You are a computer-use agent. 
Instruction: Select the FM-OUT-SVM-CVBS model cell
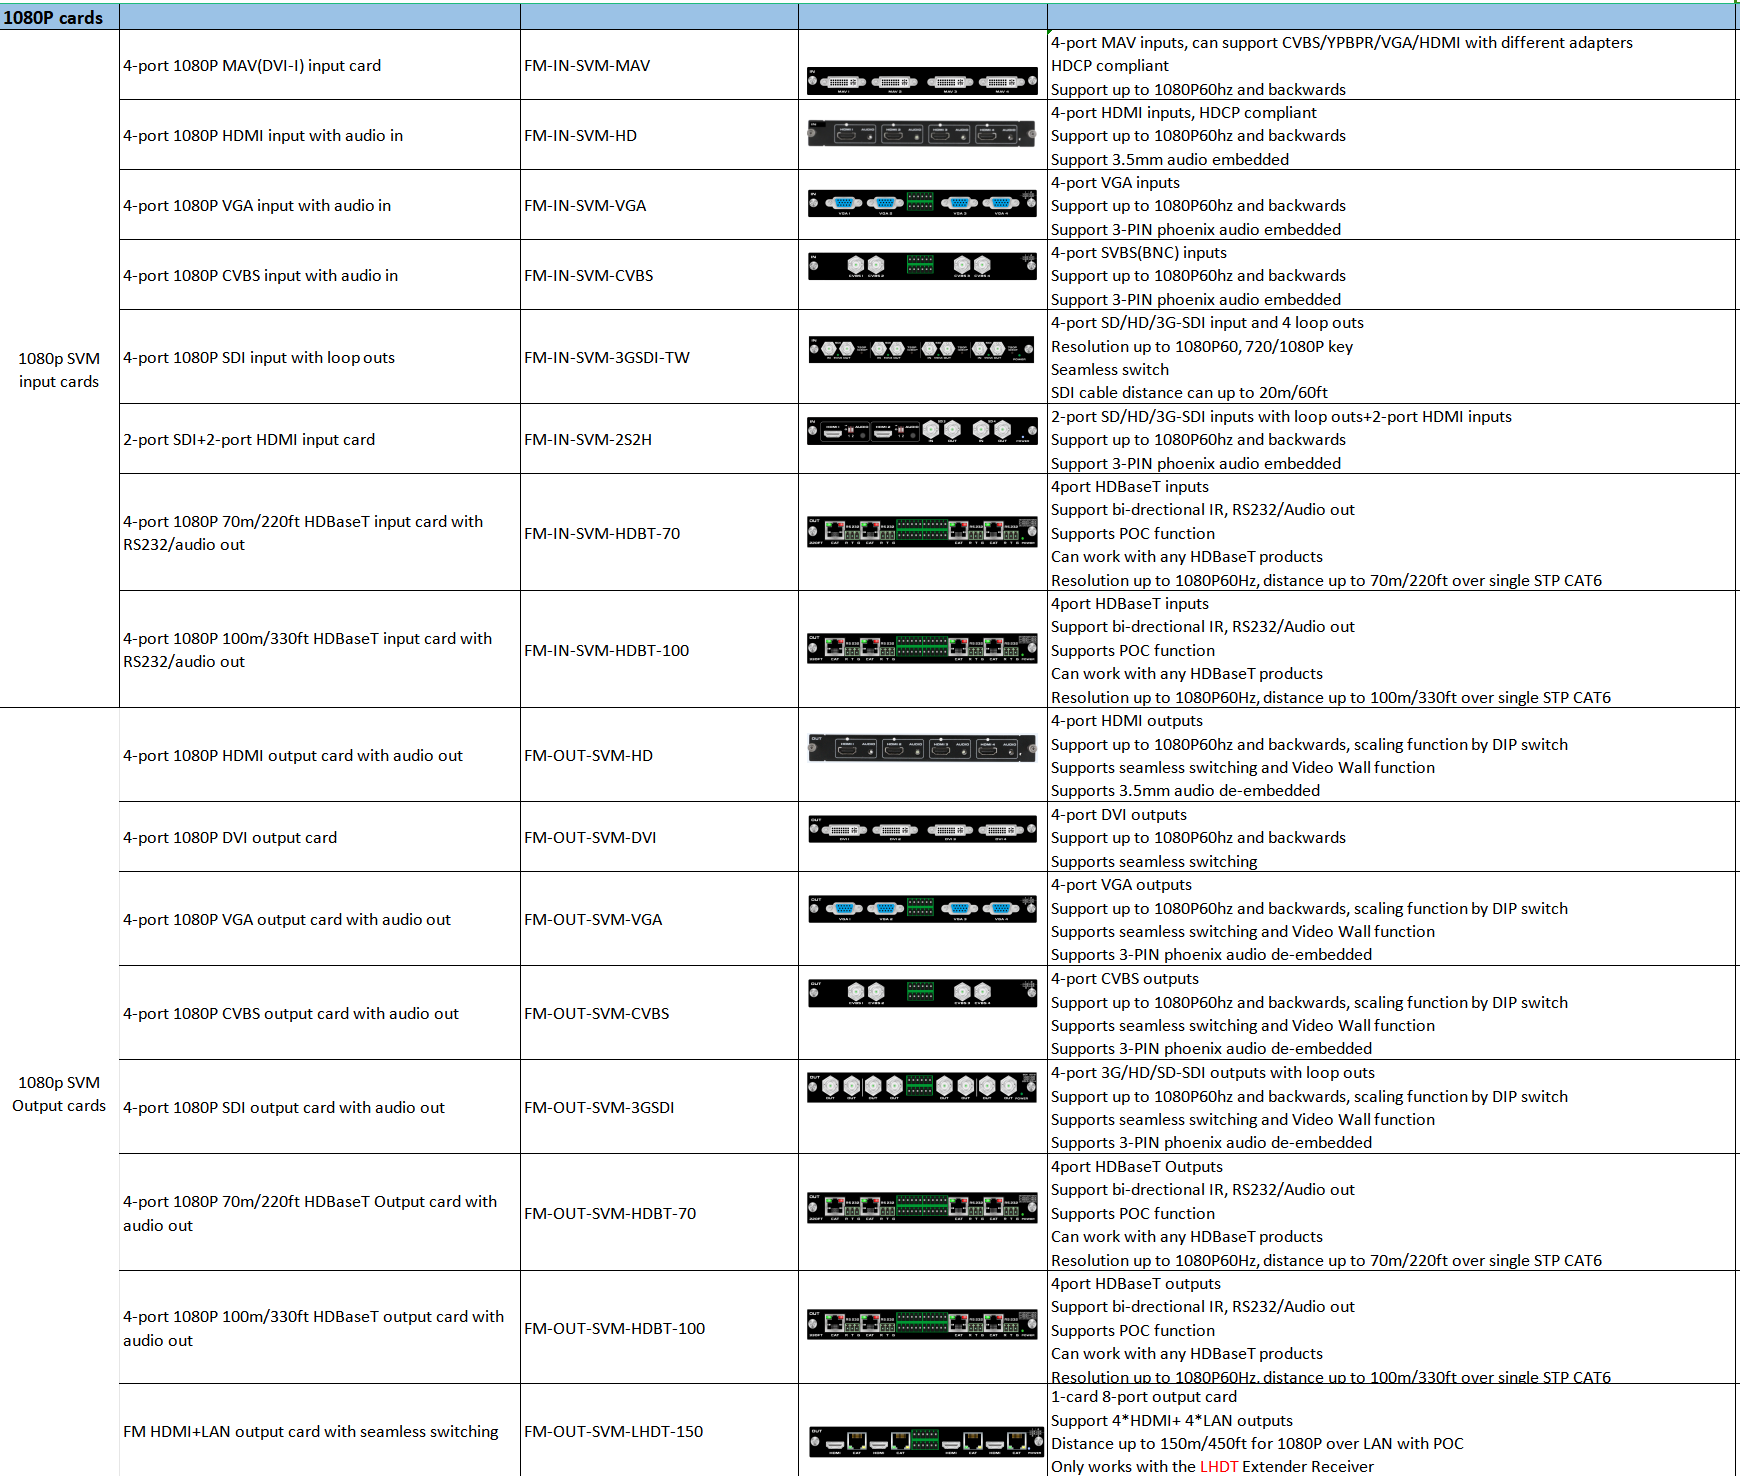point(597,1014)
